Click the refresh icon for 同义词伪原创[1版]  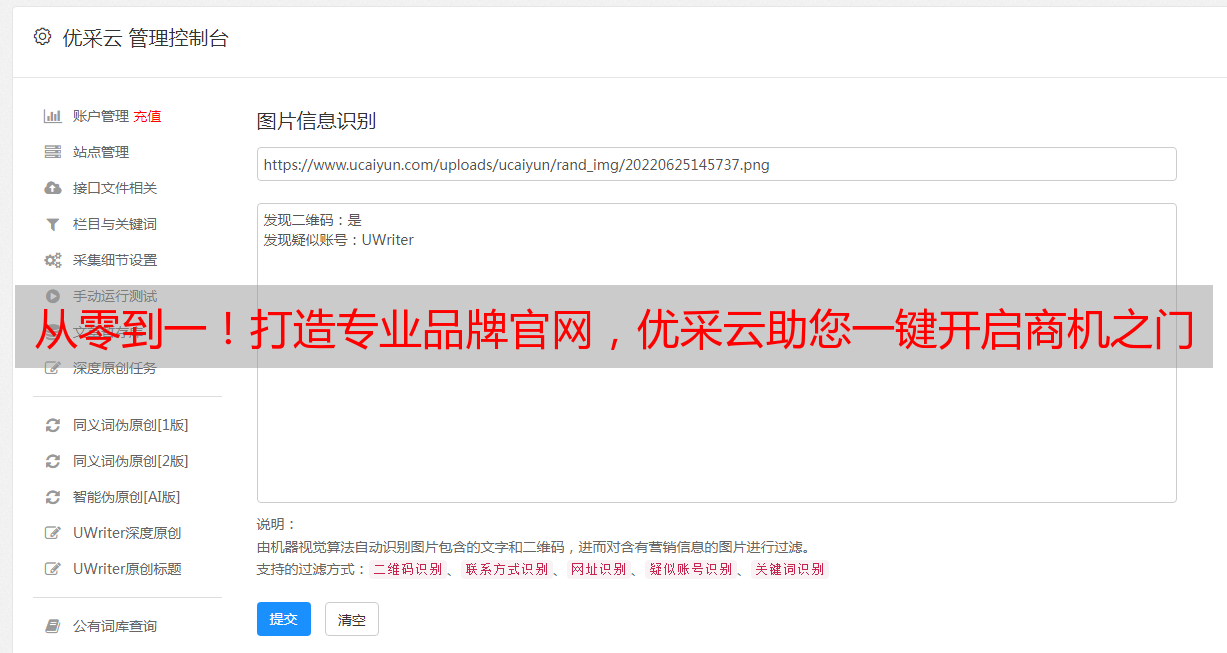[53, 425]
